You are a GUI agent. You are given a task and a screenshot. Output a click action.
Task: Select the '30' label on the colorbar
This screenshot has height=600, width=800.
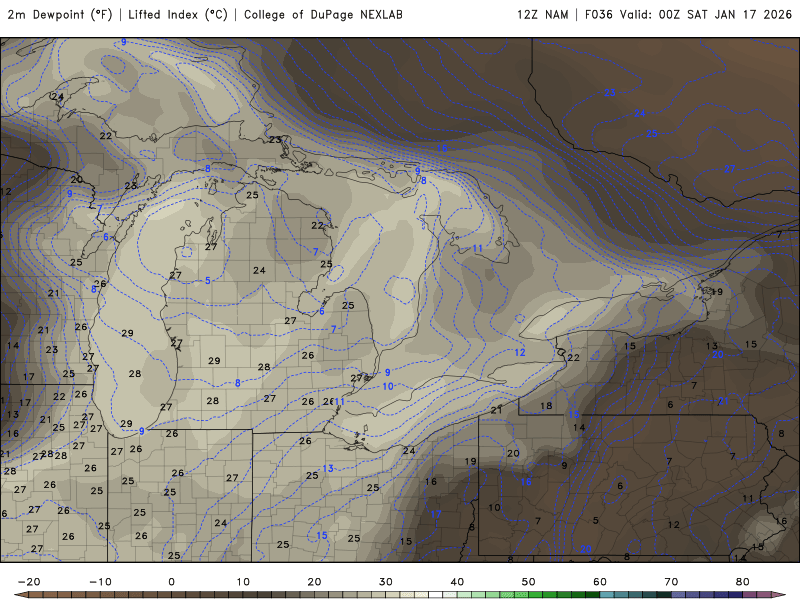pos(386,582)
